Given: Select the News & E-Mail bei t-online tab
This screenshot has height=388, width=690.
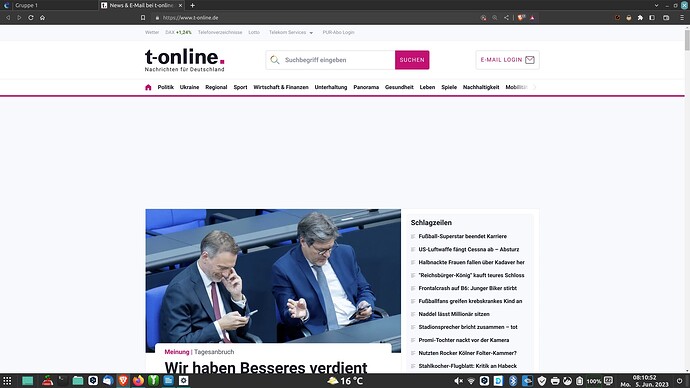Looking at the screenshot, I should click(x=141, y=5).
